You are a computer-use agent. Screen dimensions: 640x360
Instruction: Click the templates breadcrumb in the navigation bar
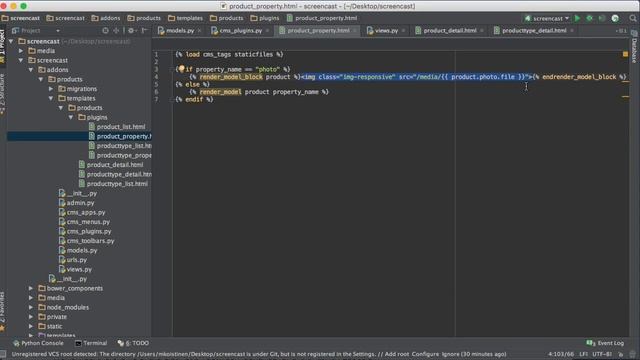(185, 18)
